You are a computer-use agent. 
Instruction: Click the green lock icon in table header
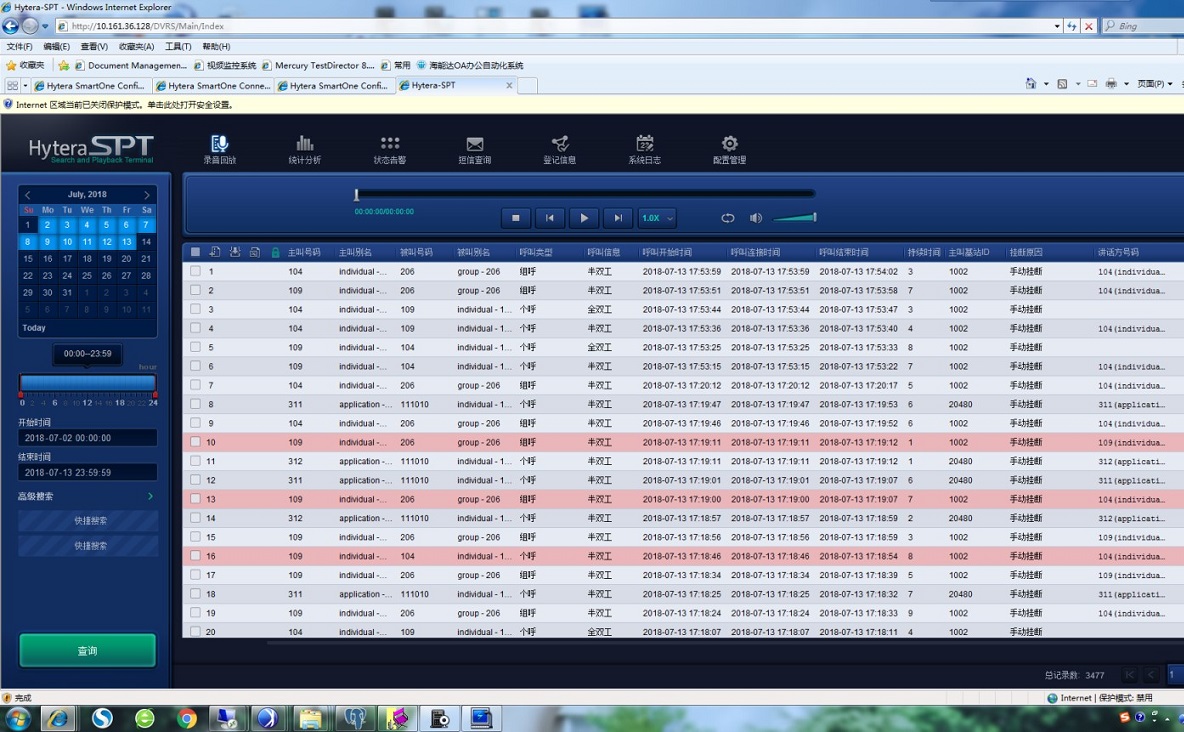(275, 252)
